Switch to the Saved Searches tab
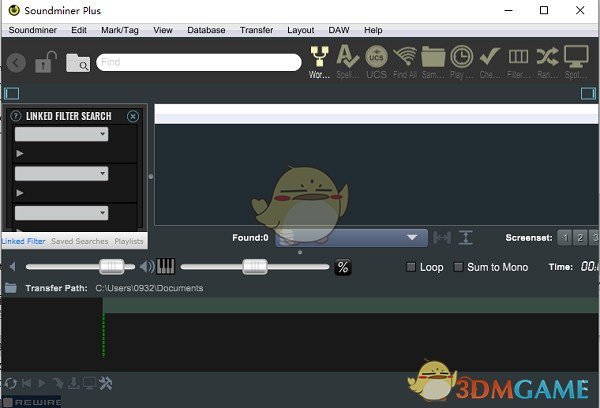Image resolution: width=600 pixels, height=408 pixels. click(80, 241)
